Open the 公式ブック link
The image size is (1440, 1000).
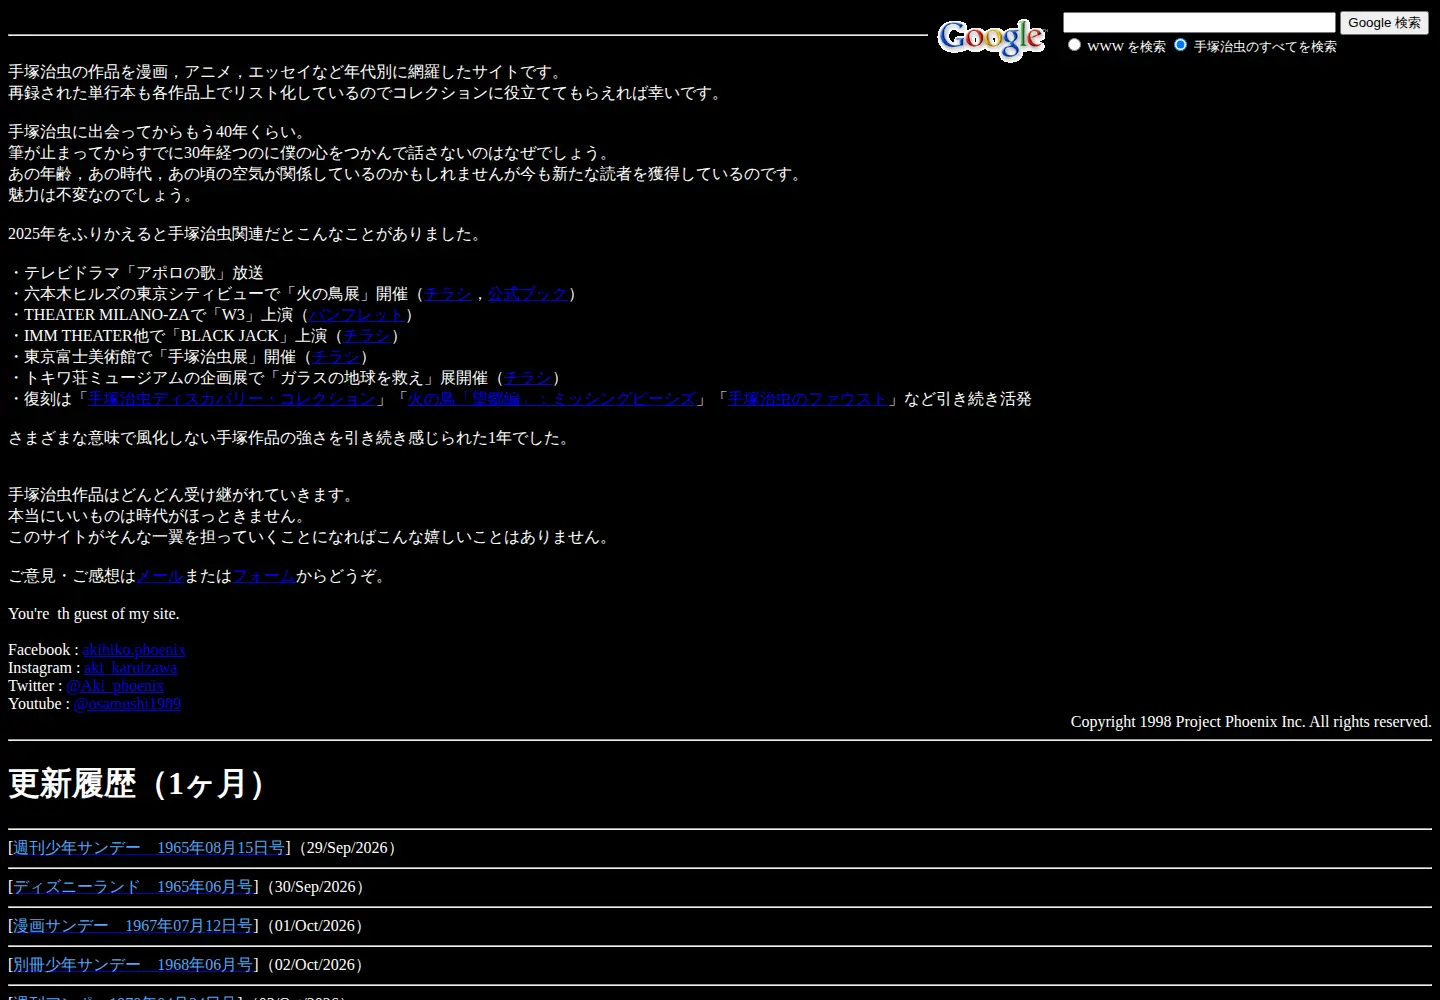coord(528,294)
